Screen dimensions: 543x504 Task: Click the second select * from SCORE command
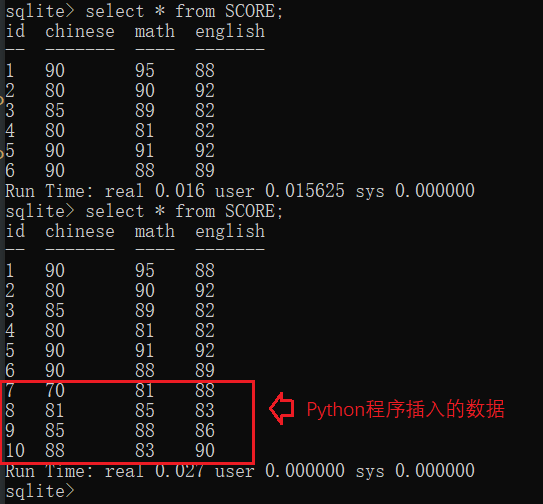pyautogui.click(x=184, y=211)
